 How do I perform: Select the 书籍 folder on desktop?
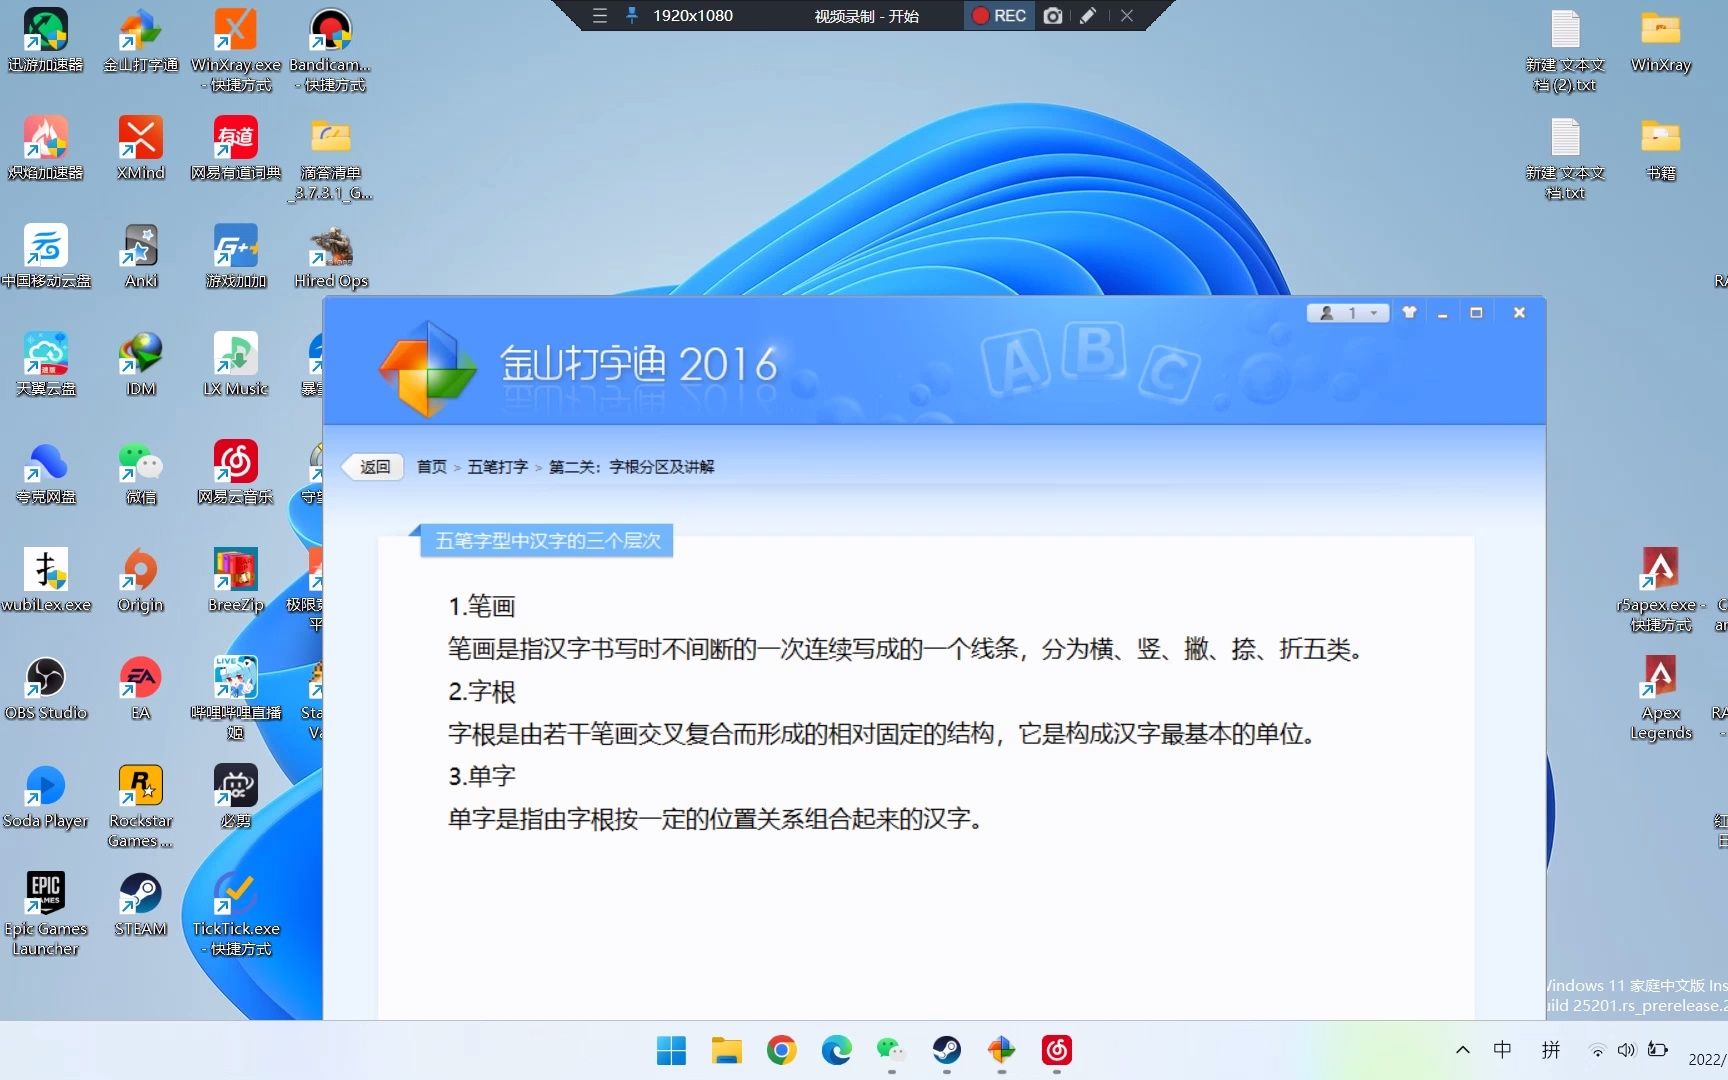point(1661,148)
